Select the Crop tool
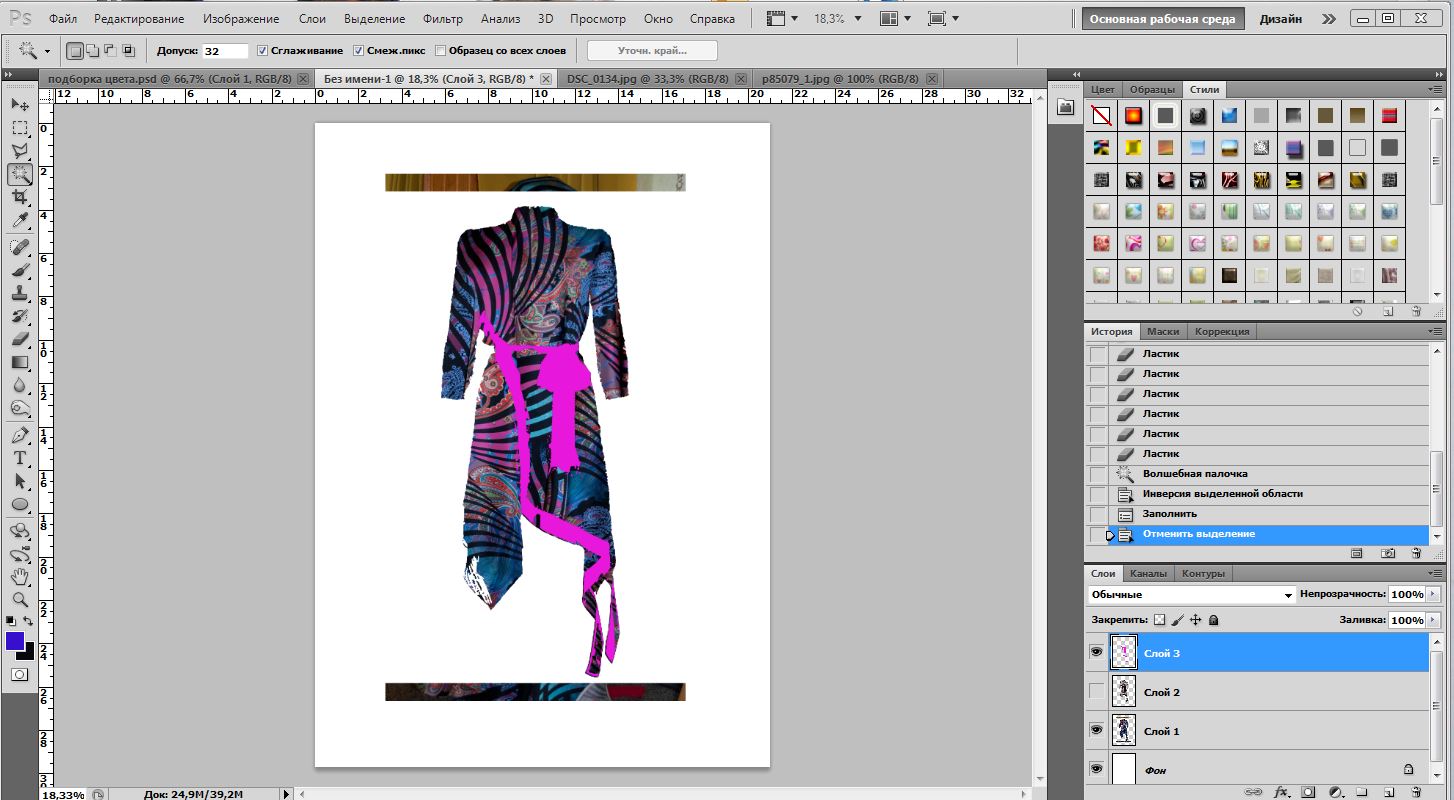 20,198
